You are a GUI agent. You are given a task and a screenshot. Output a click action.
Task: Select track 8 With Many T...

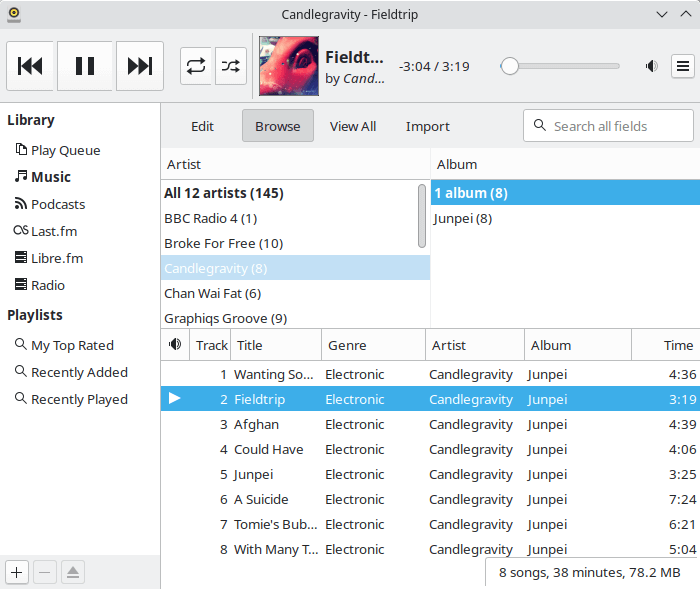point(430,549)
